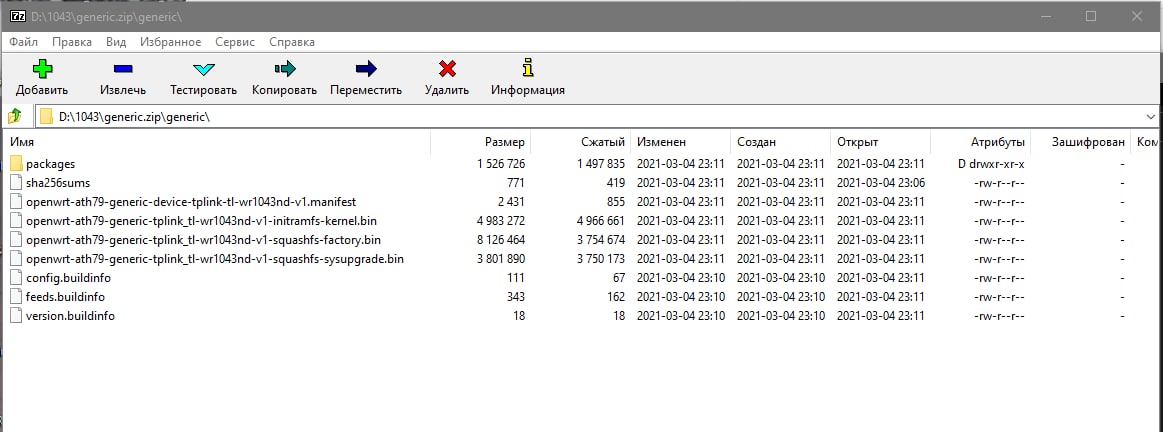Click the size value 2 431
The width and height of the screenshot is (1163, 432).
[x=512, y=202]
